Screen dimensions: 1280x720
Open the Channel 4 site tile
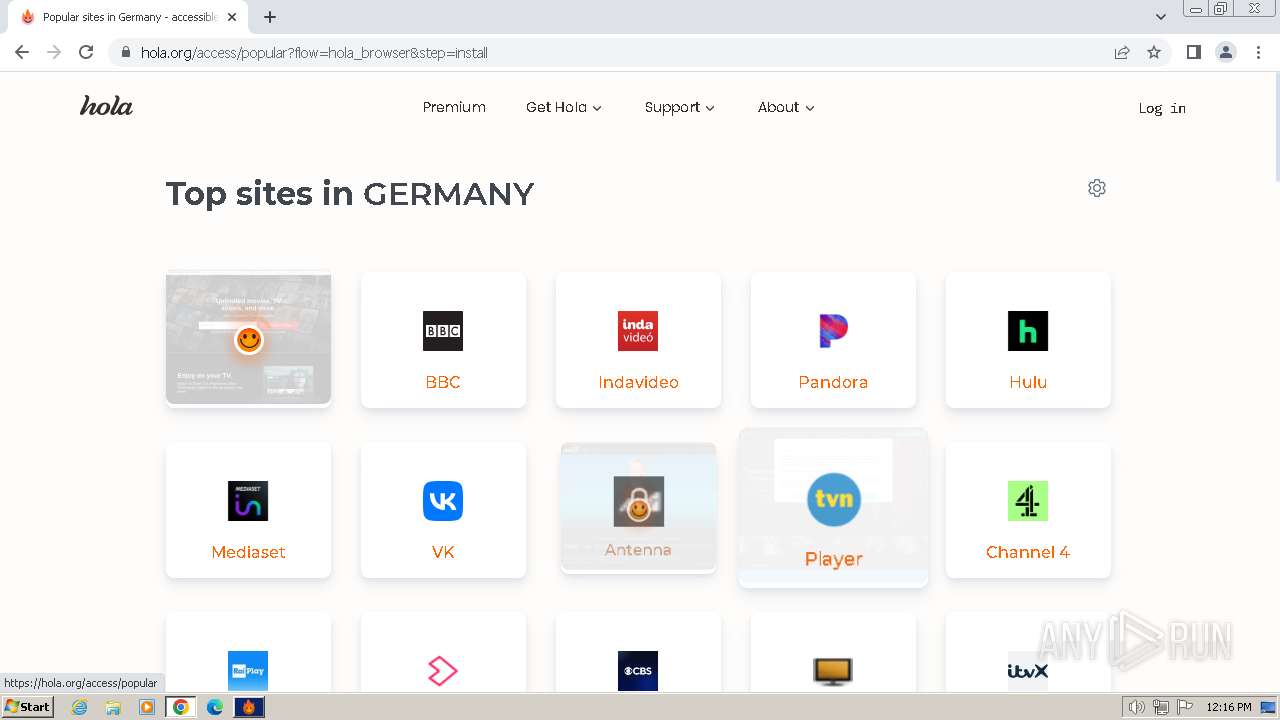(1028, 510)
